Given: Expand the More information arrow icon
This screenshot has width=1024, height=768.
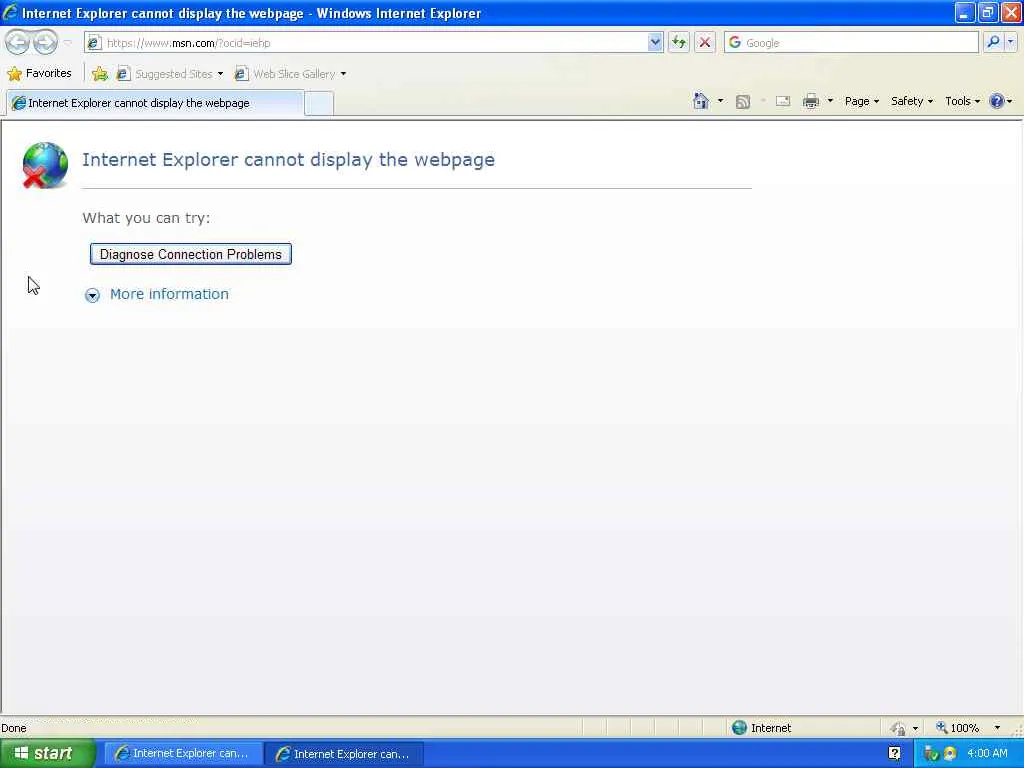Looking at the screenshot, I should coord(92,295).
